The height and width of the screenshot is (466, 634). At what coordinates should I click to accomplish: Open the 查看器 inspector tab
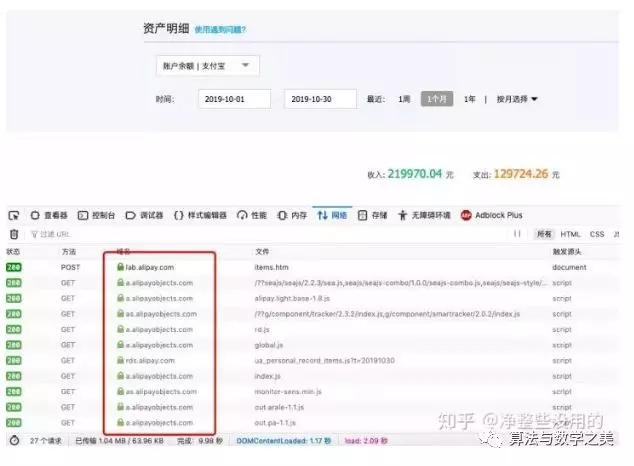pos(49,215)
